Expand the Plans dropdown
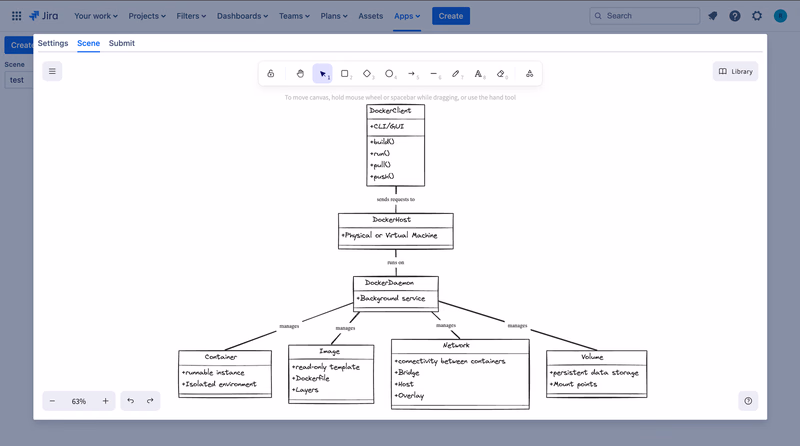Screen dimensions: 800x446 pos(334,16)
